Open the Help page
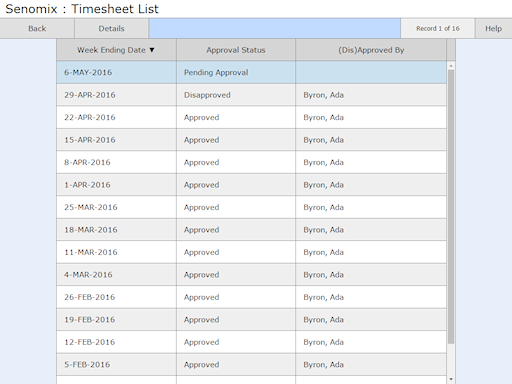The width and height of the screenshot is (512, 384). (x=493, y=29)
